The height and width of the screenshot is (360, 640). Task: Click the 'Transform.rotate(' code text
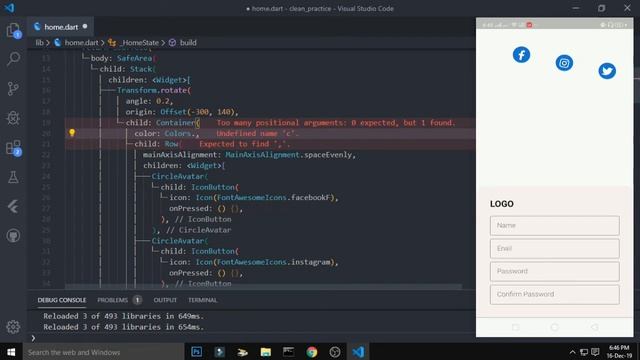click(x=154, y=90)
